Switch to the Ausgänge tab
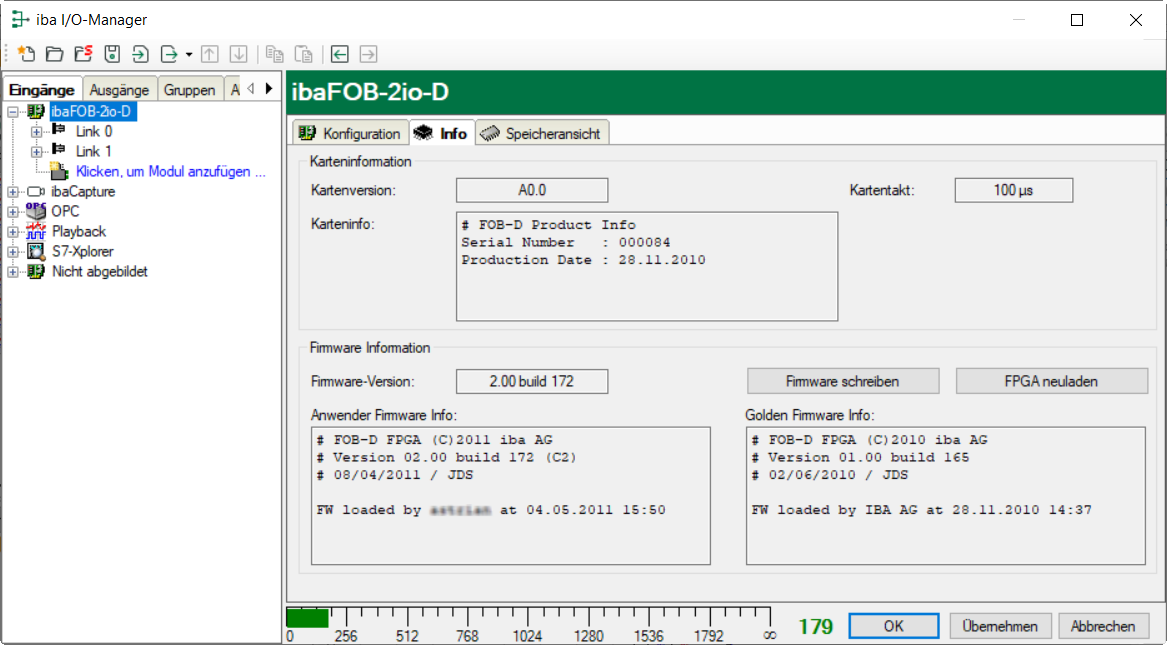Image resolution: width=1167 pixels, height=645 pixels. click(x=120, y=90)
